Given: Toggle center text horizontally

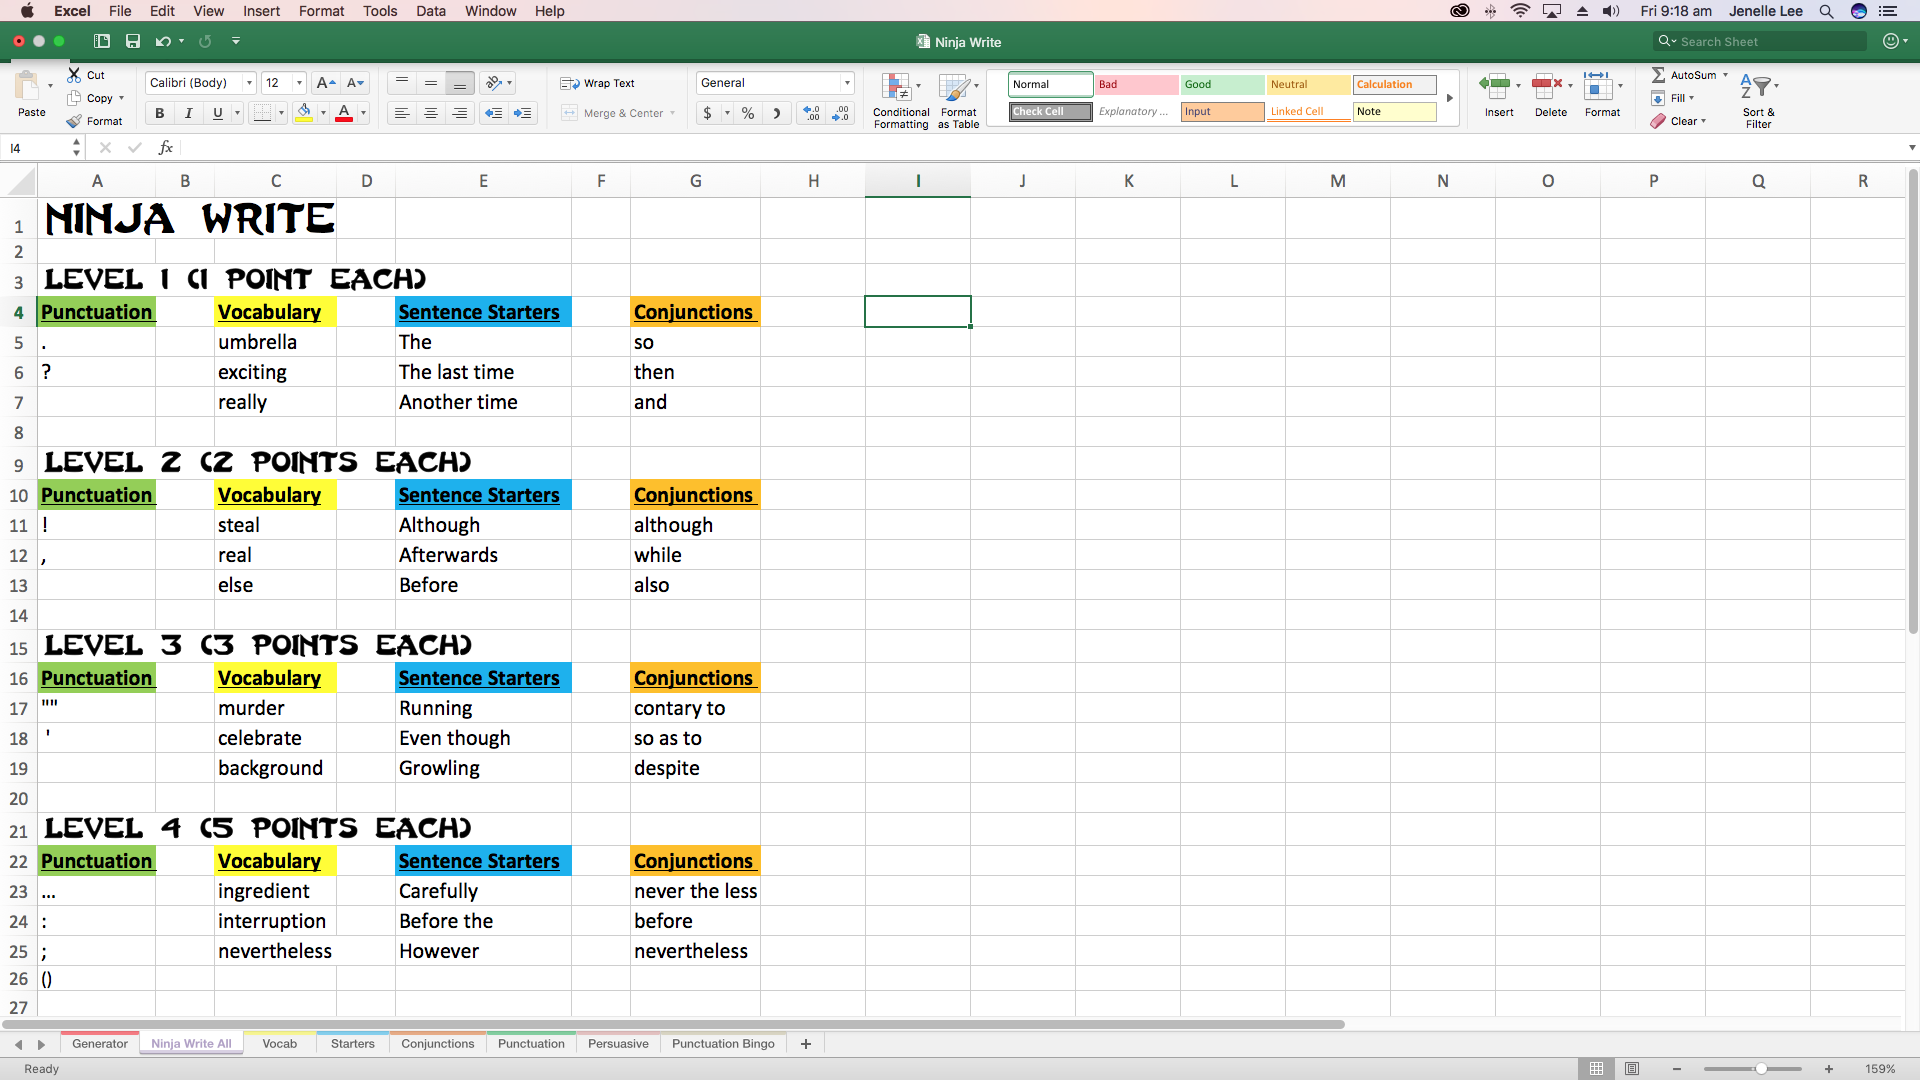Looking at the screenshot, I should pos(431,113).
